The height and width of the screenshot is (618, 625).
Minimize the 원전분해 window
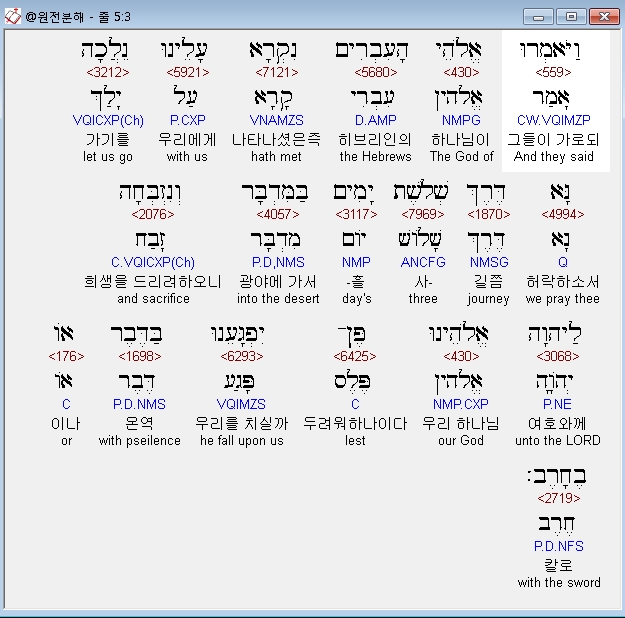coord(538,17)
